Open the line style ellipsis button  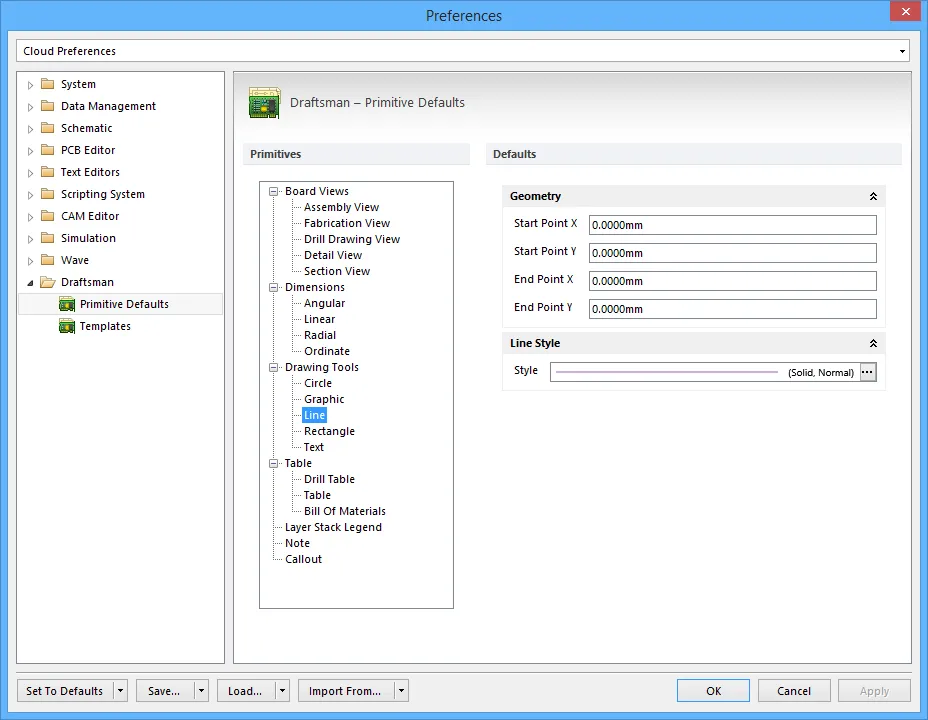click(x=868, y=372)
